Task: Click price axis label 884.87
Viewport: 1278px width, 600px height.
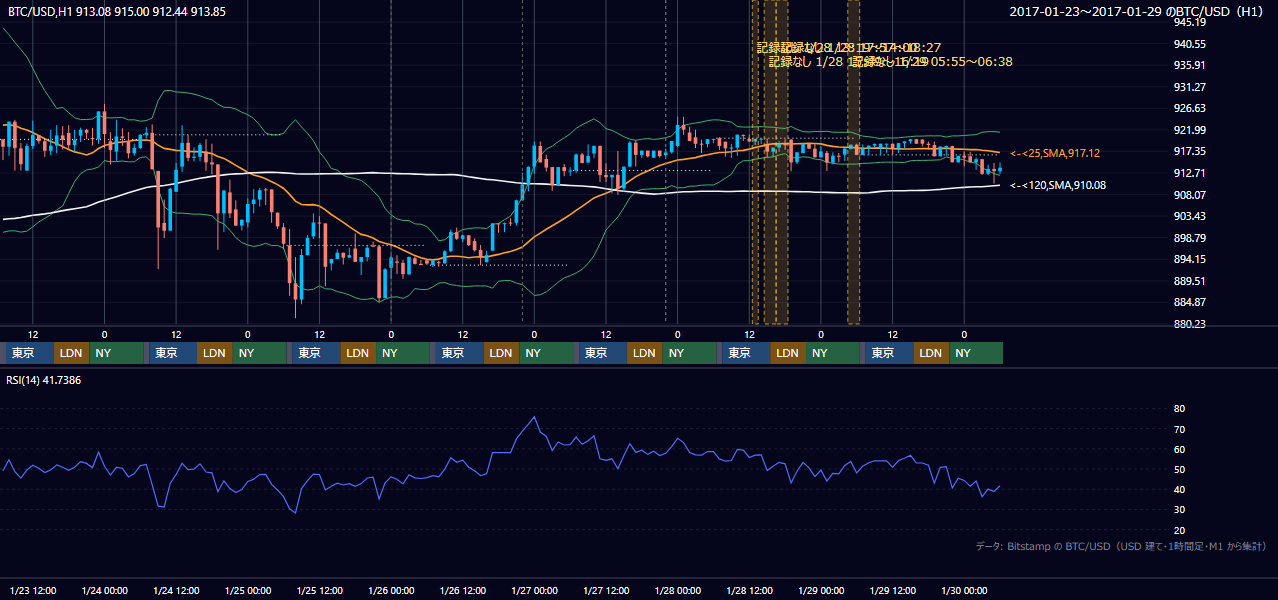Action: click(1189, 302)
